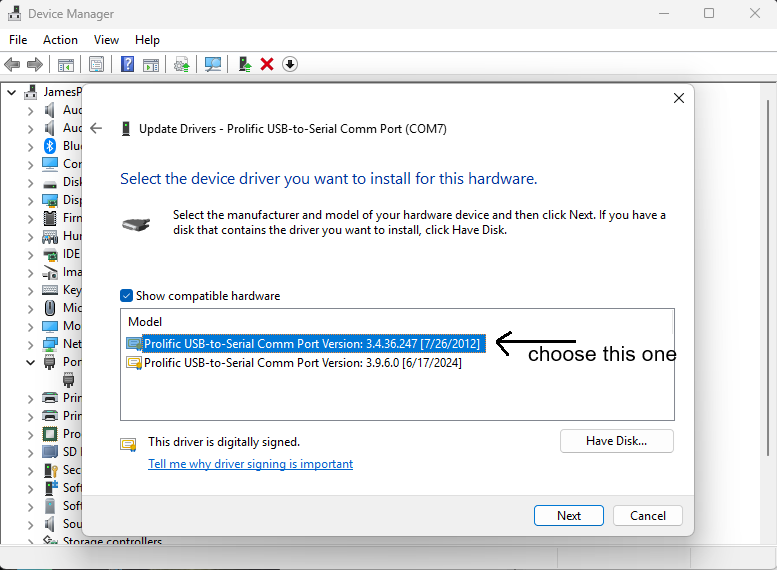
Task: Click the Human Interface Devices category icon
Action: point(50,236)
